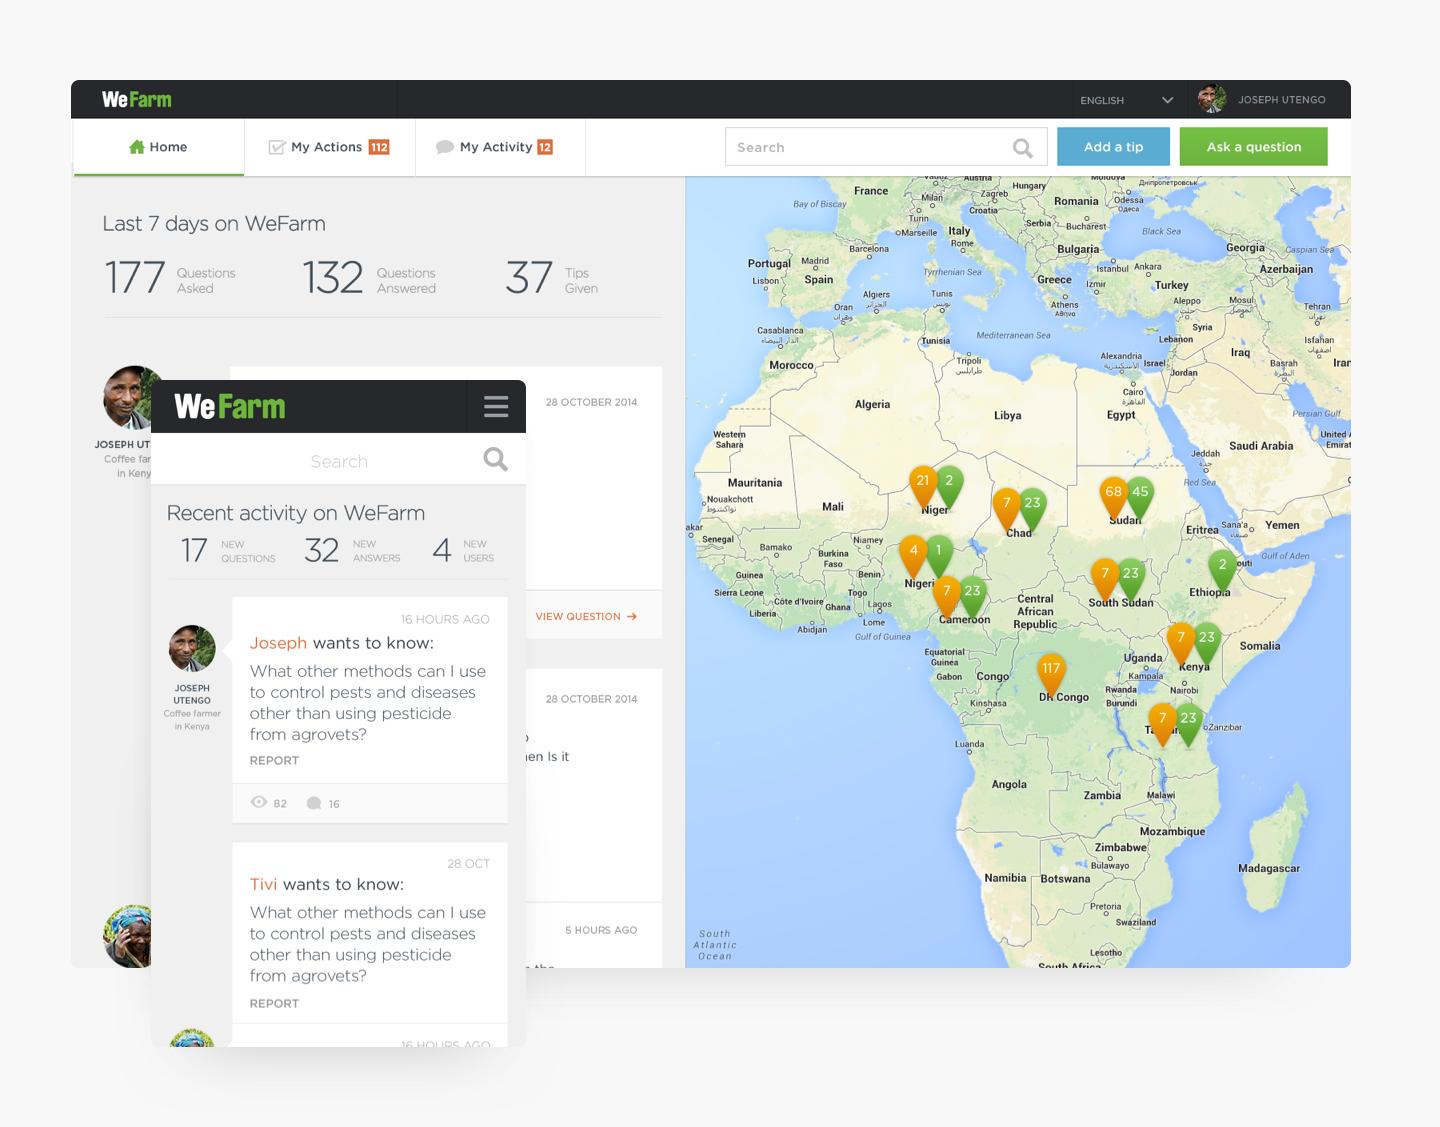1440x1127 pixels.
Task: Click Joseph Utengo's avatar in top bar
Action: point(1212,99)
